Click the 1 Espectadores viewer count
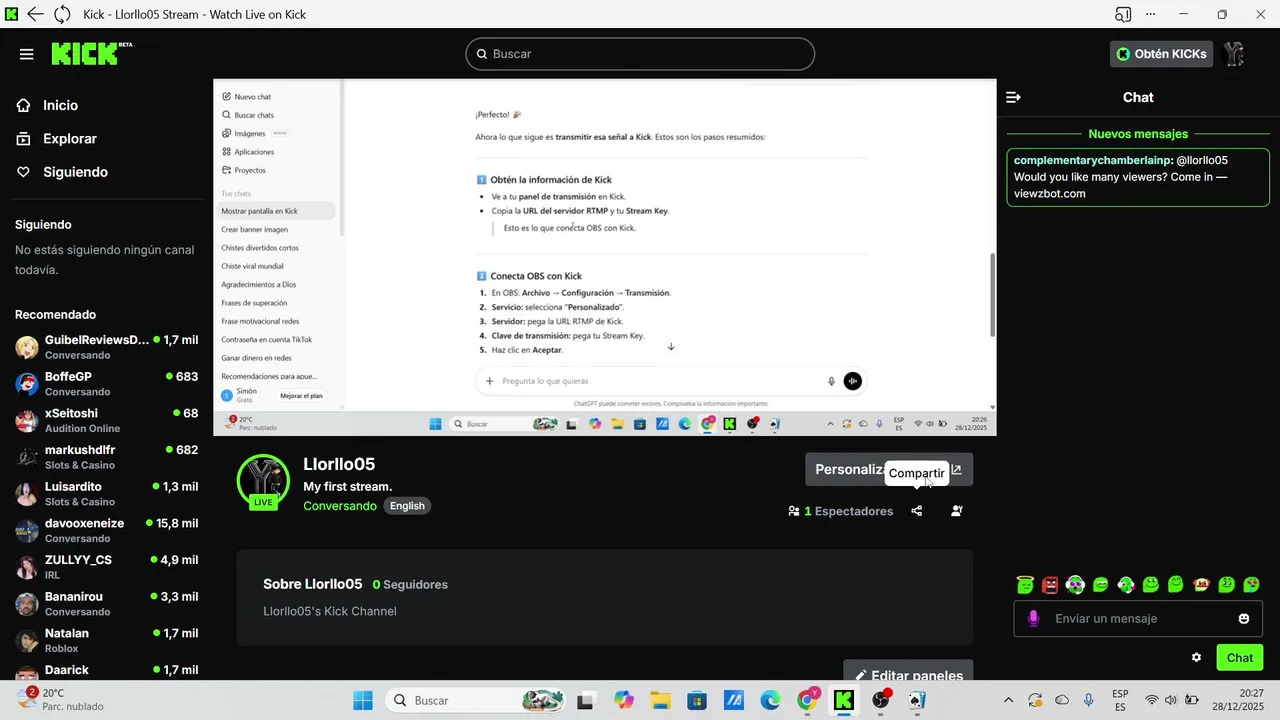 pyautogui.click(x=840, y=511)
